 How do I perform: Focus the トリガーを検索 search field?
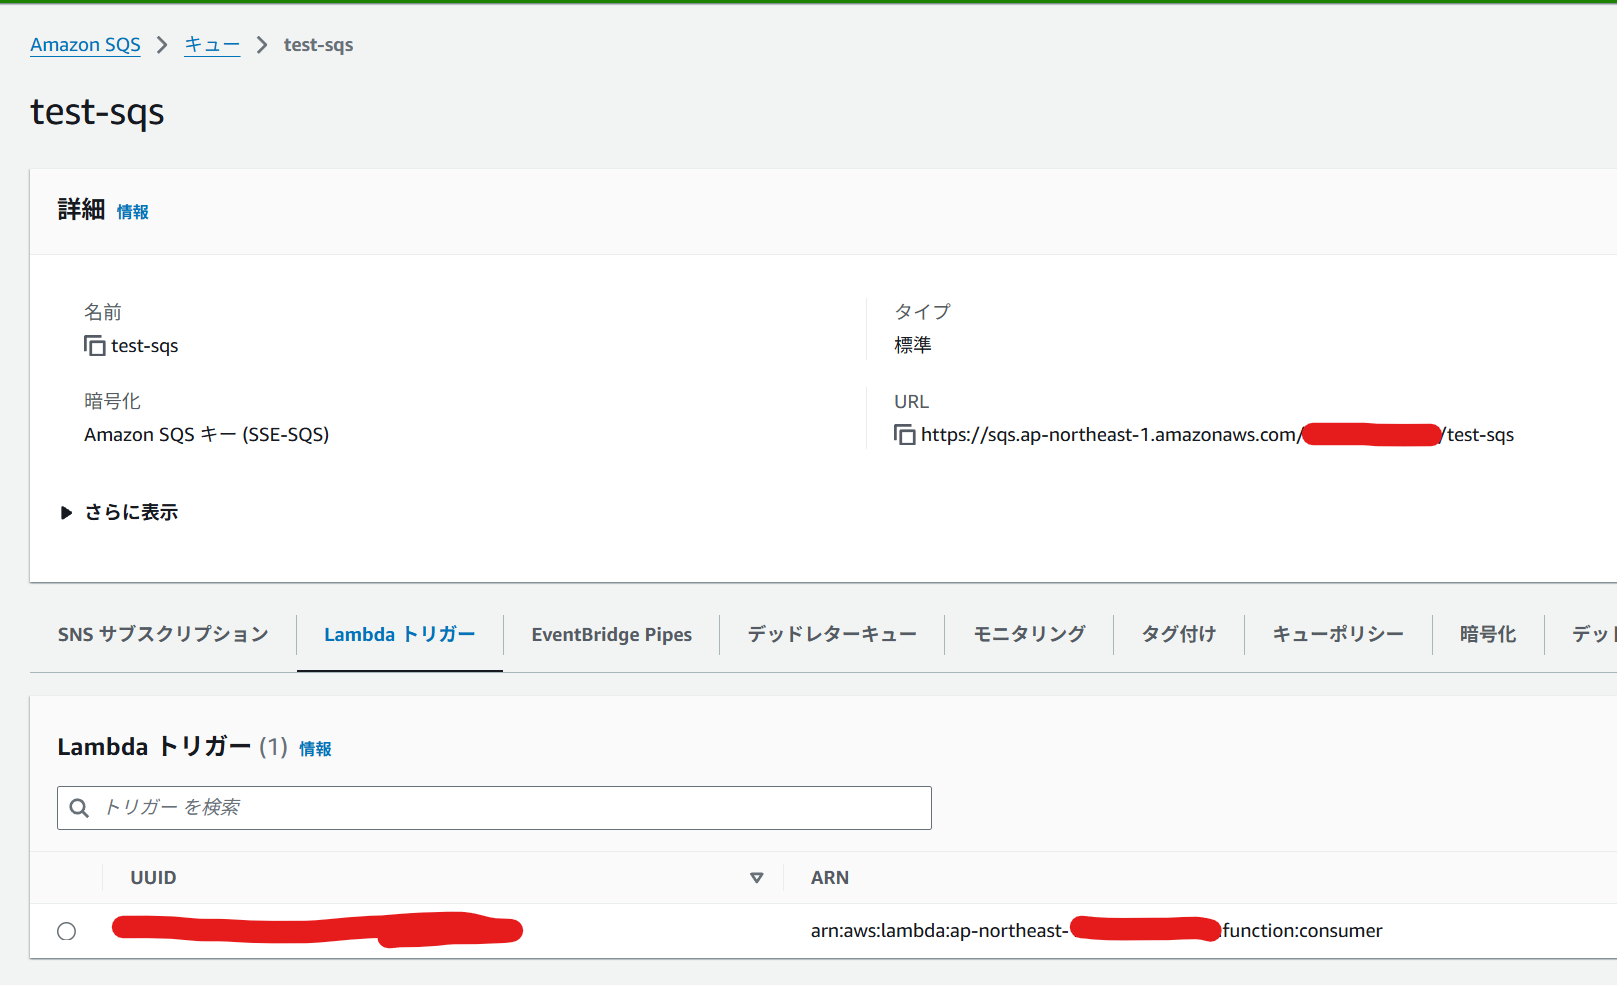494,808
